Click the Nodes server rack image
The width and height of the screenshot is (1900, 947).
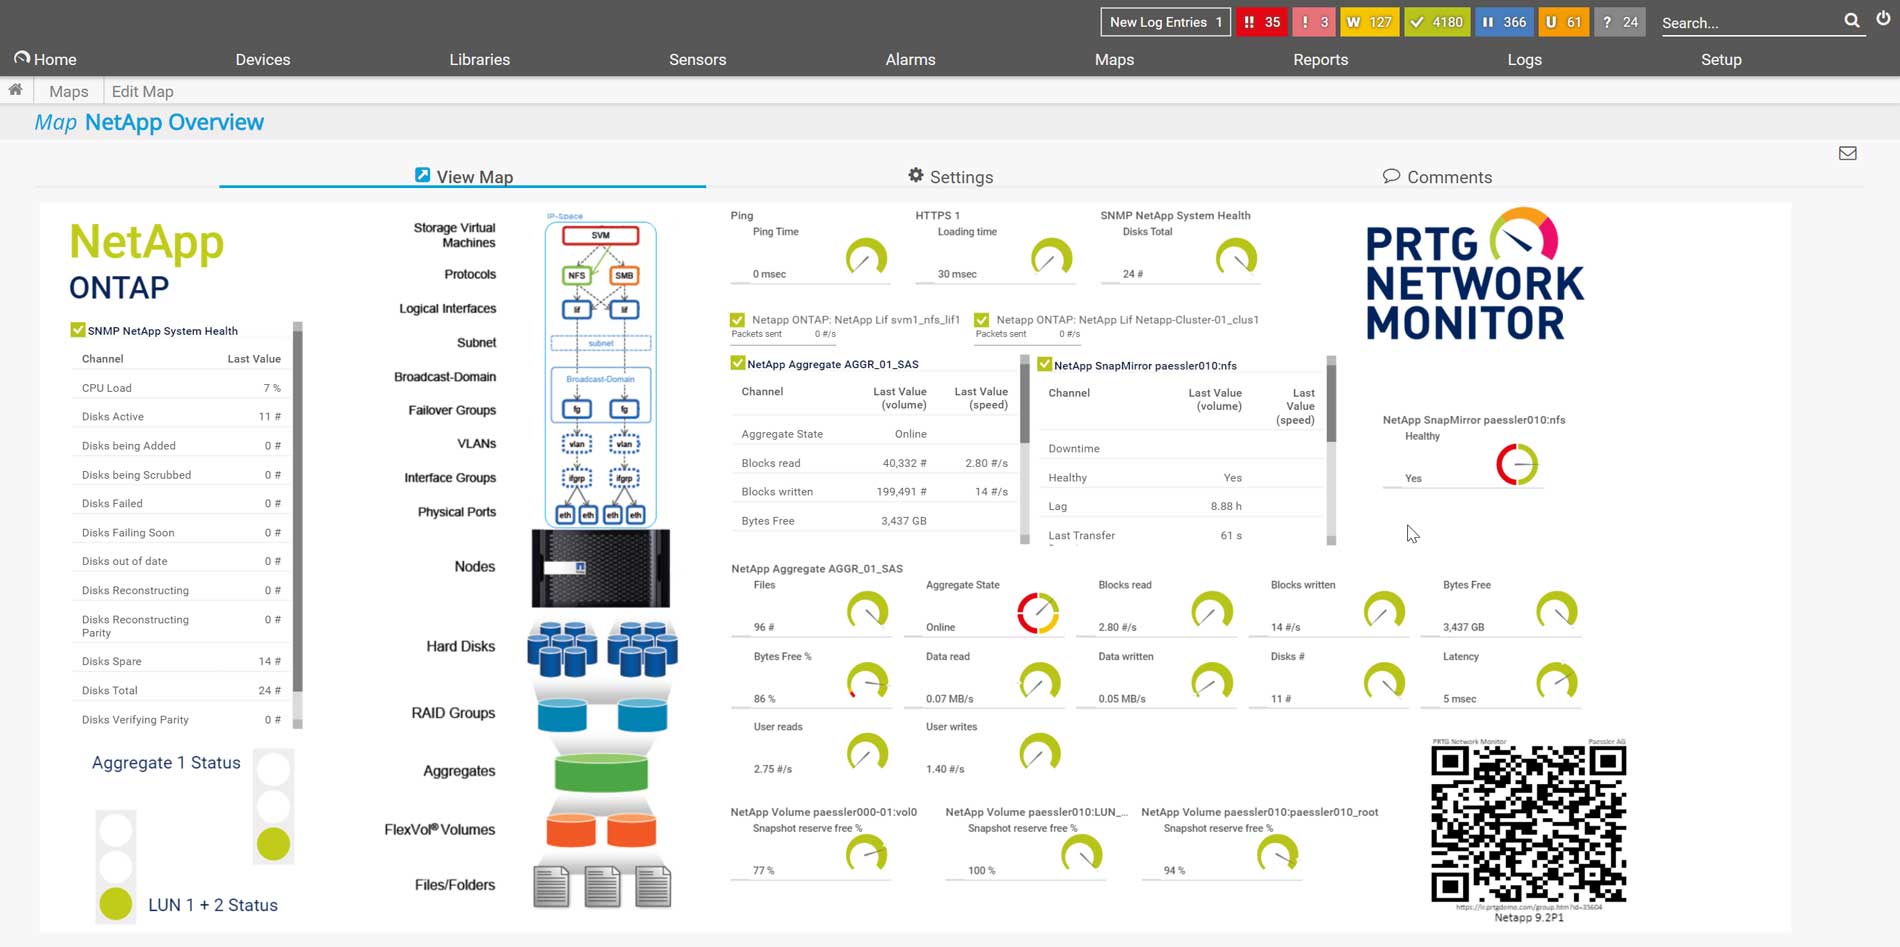pos(600,568)
